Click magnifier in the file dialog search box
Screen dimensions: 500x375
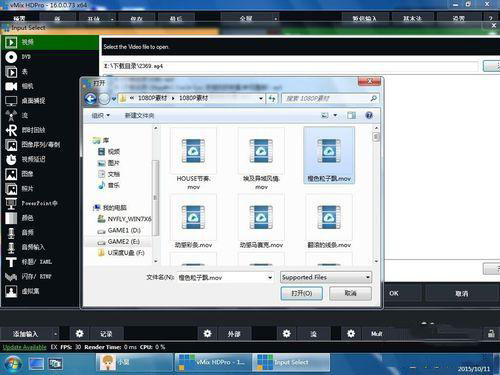374,98
